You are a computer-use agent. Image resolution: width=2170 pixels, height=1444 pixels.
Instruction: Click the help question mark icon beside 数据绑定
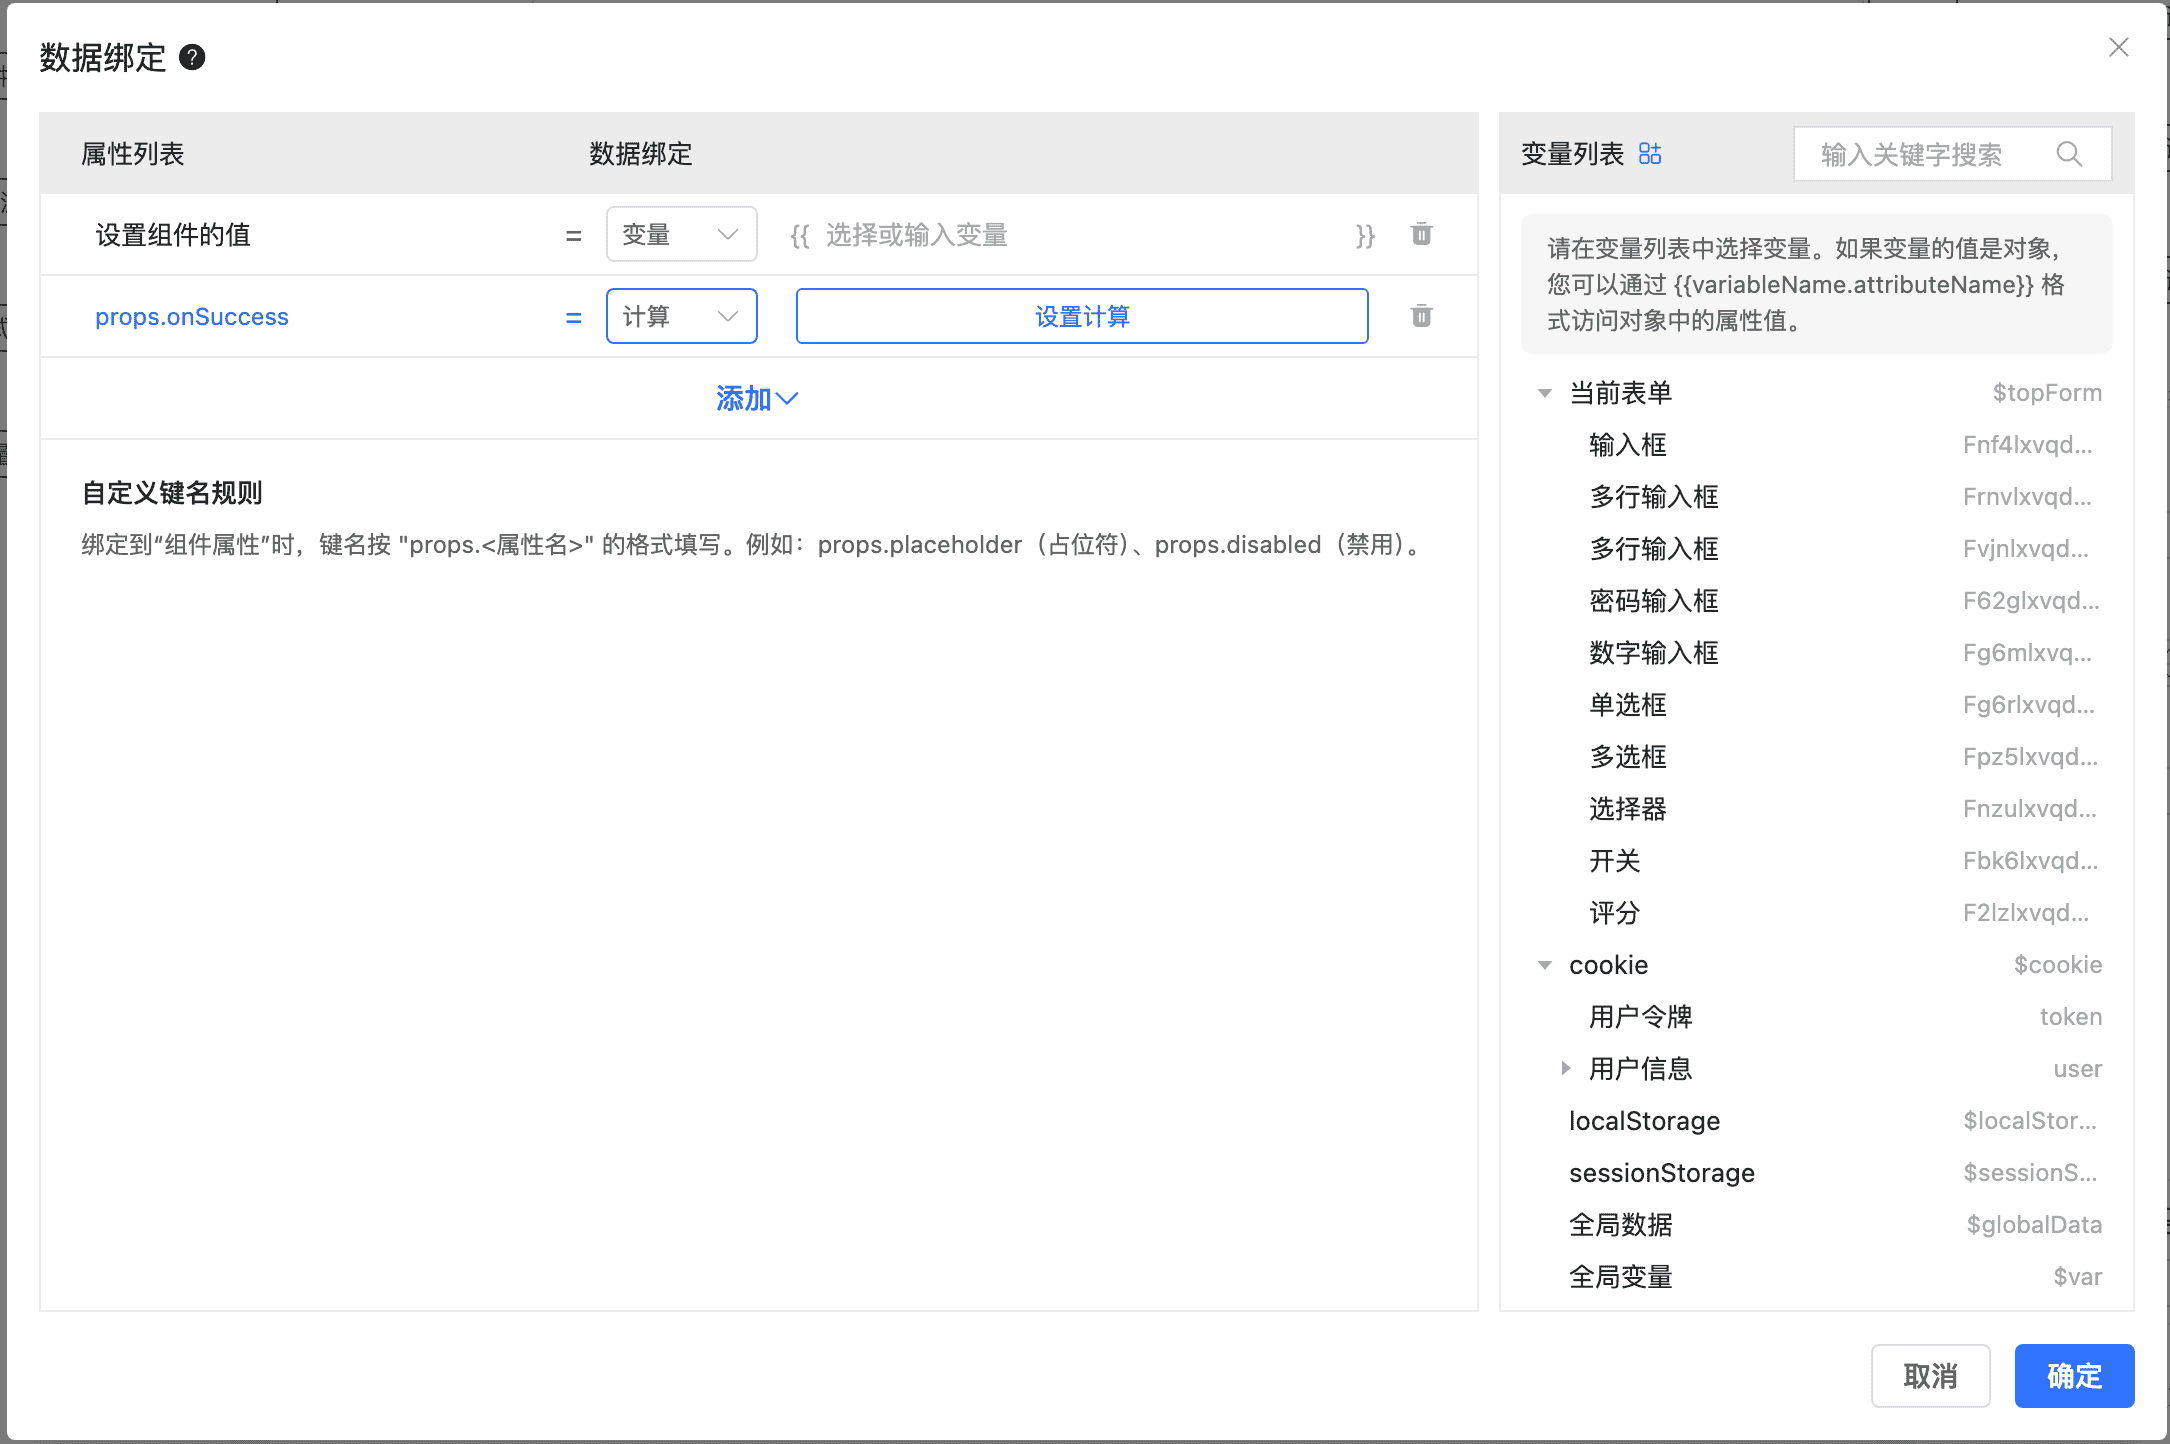click(x=192, y=57)
